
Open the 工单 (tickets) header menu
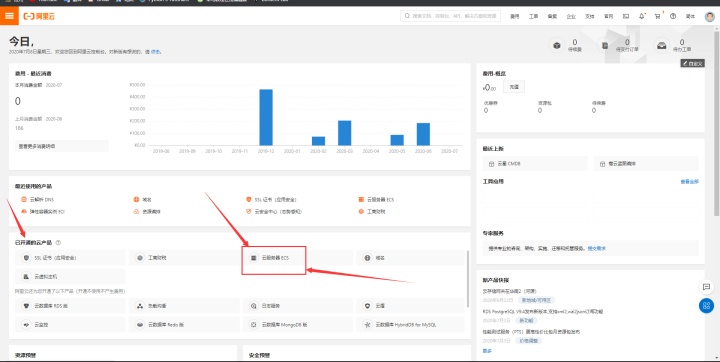(x=533, y=17)
